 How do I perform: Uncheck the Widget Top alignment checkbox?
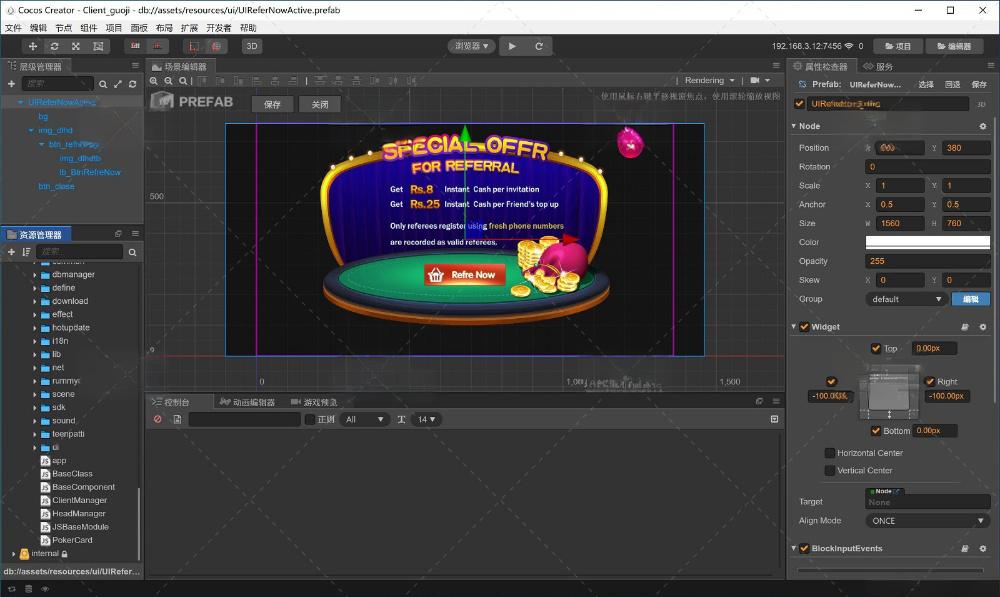pos(876,349)
